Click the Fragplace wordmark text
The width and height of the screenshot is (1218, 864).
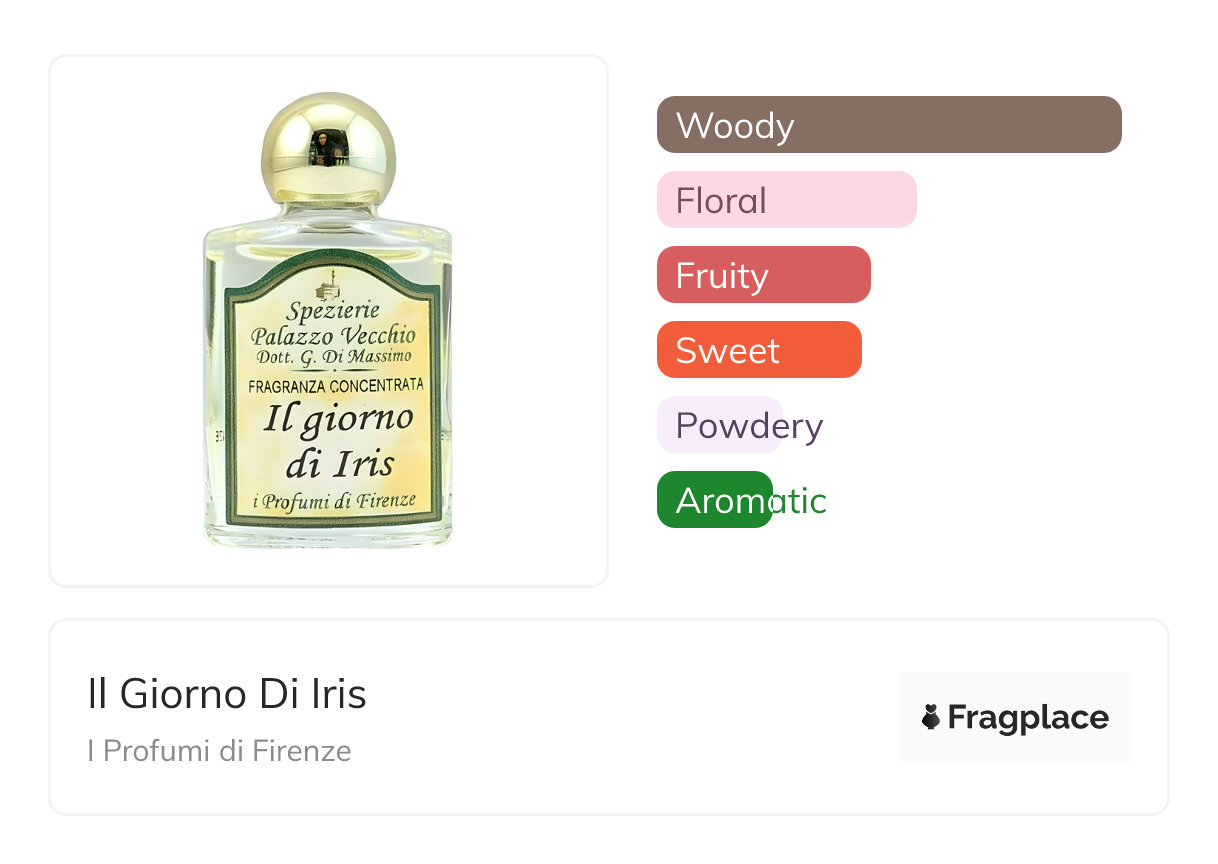[x=1028, y=717]
